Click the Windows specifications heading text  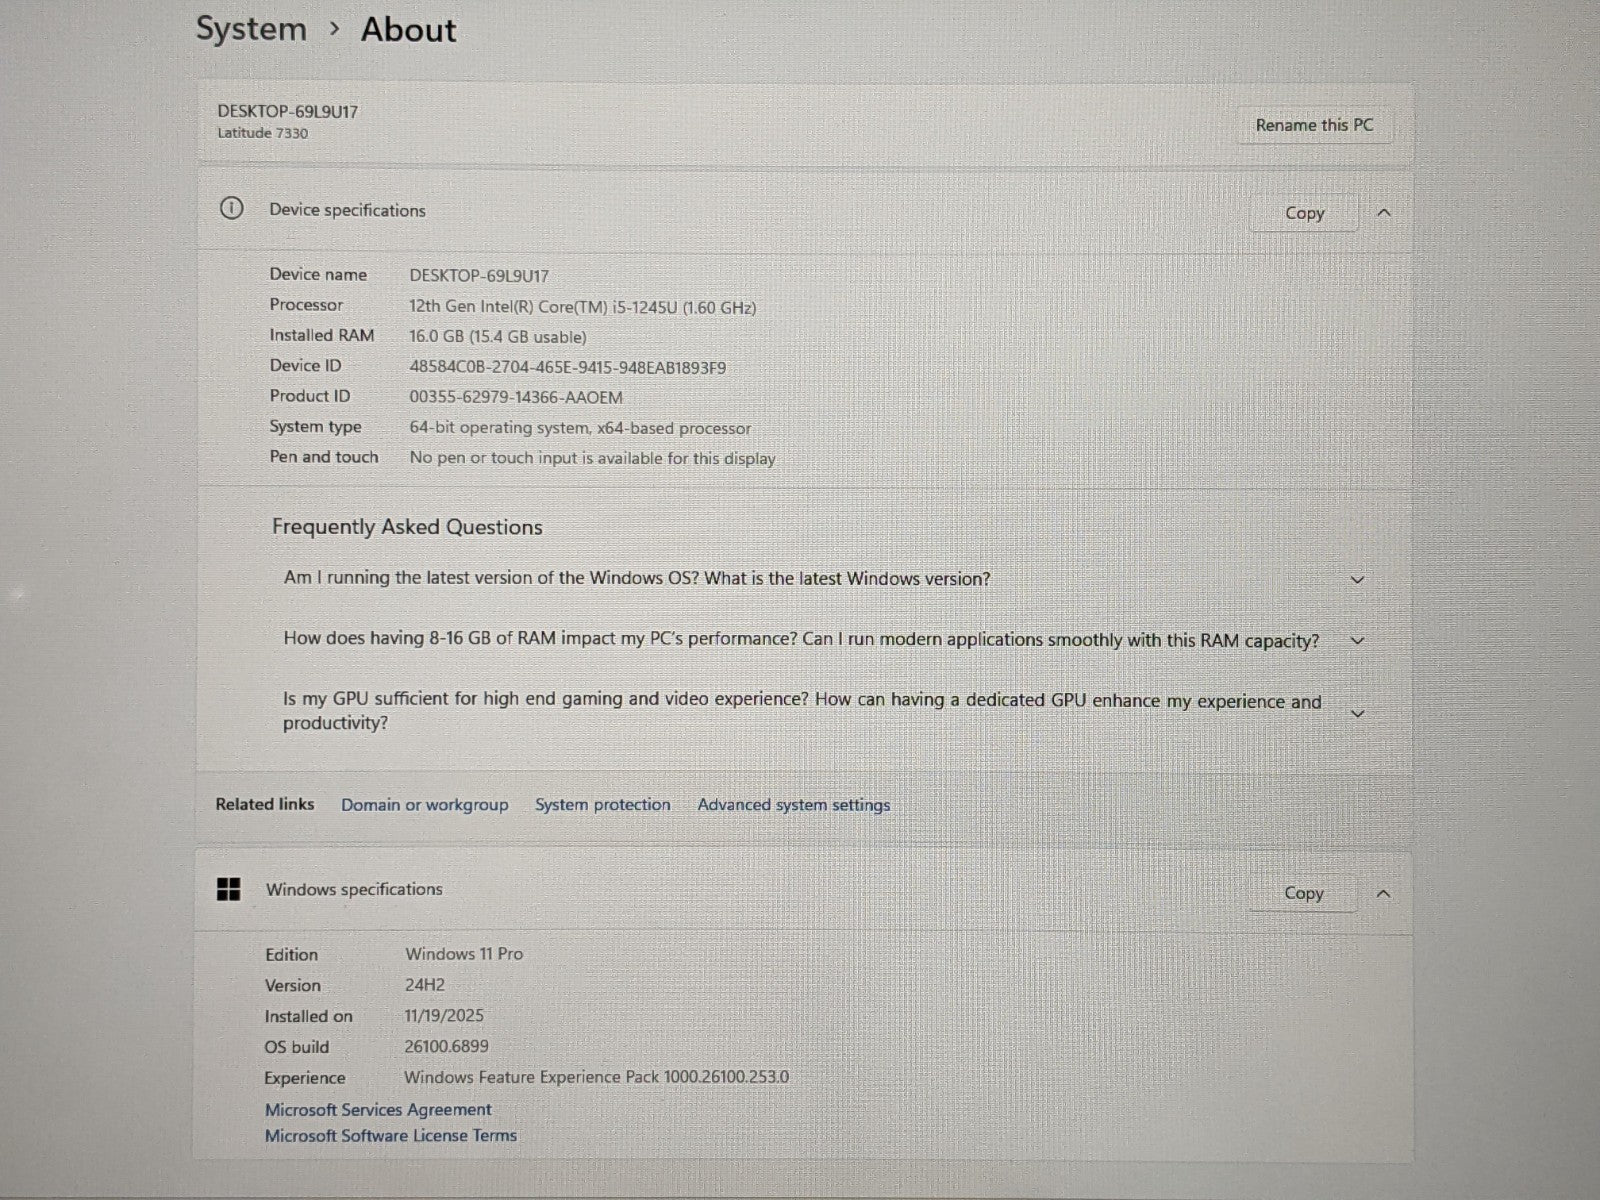tap(354, 889)
